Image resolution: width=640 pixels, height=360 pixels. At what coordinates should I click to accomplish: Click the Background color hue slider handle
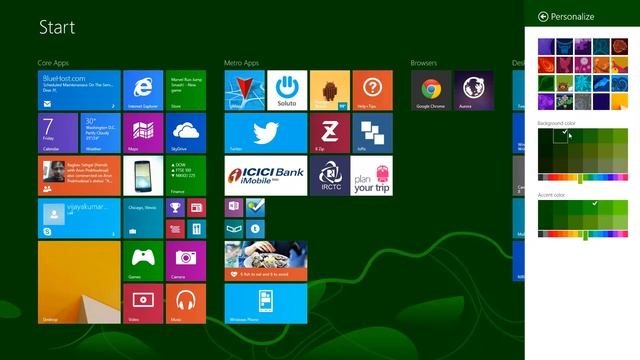click(580, 178)
